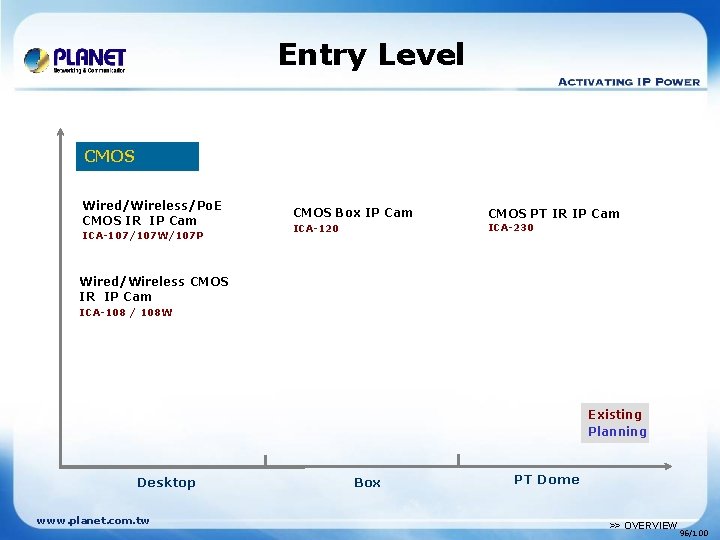Click the 'ACTIVATING IP POWER' tagline
720x540 pixels.
[629, 82]
